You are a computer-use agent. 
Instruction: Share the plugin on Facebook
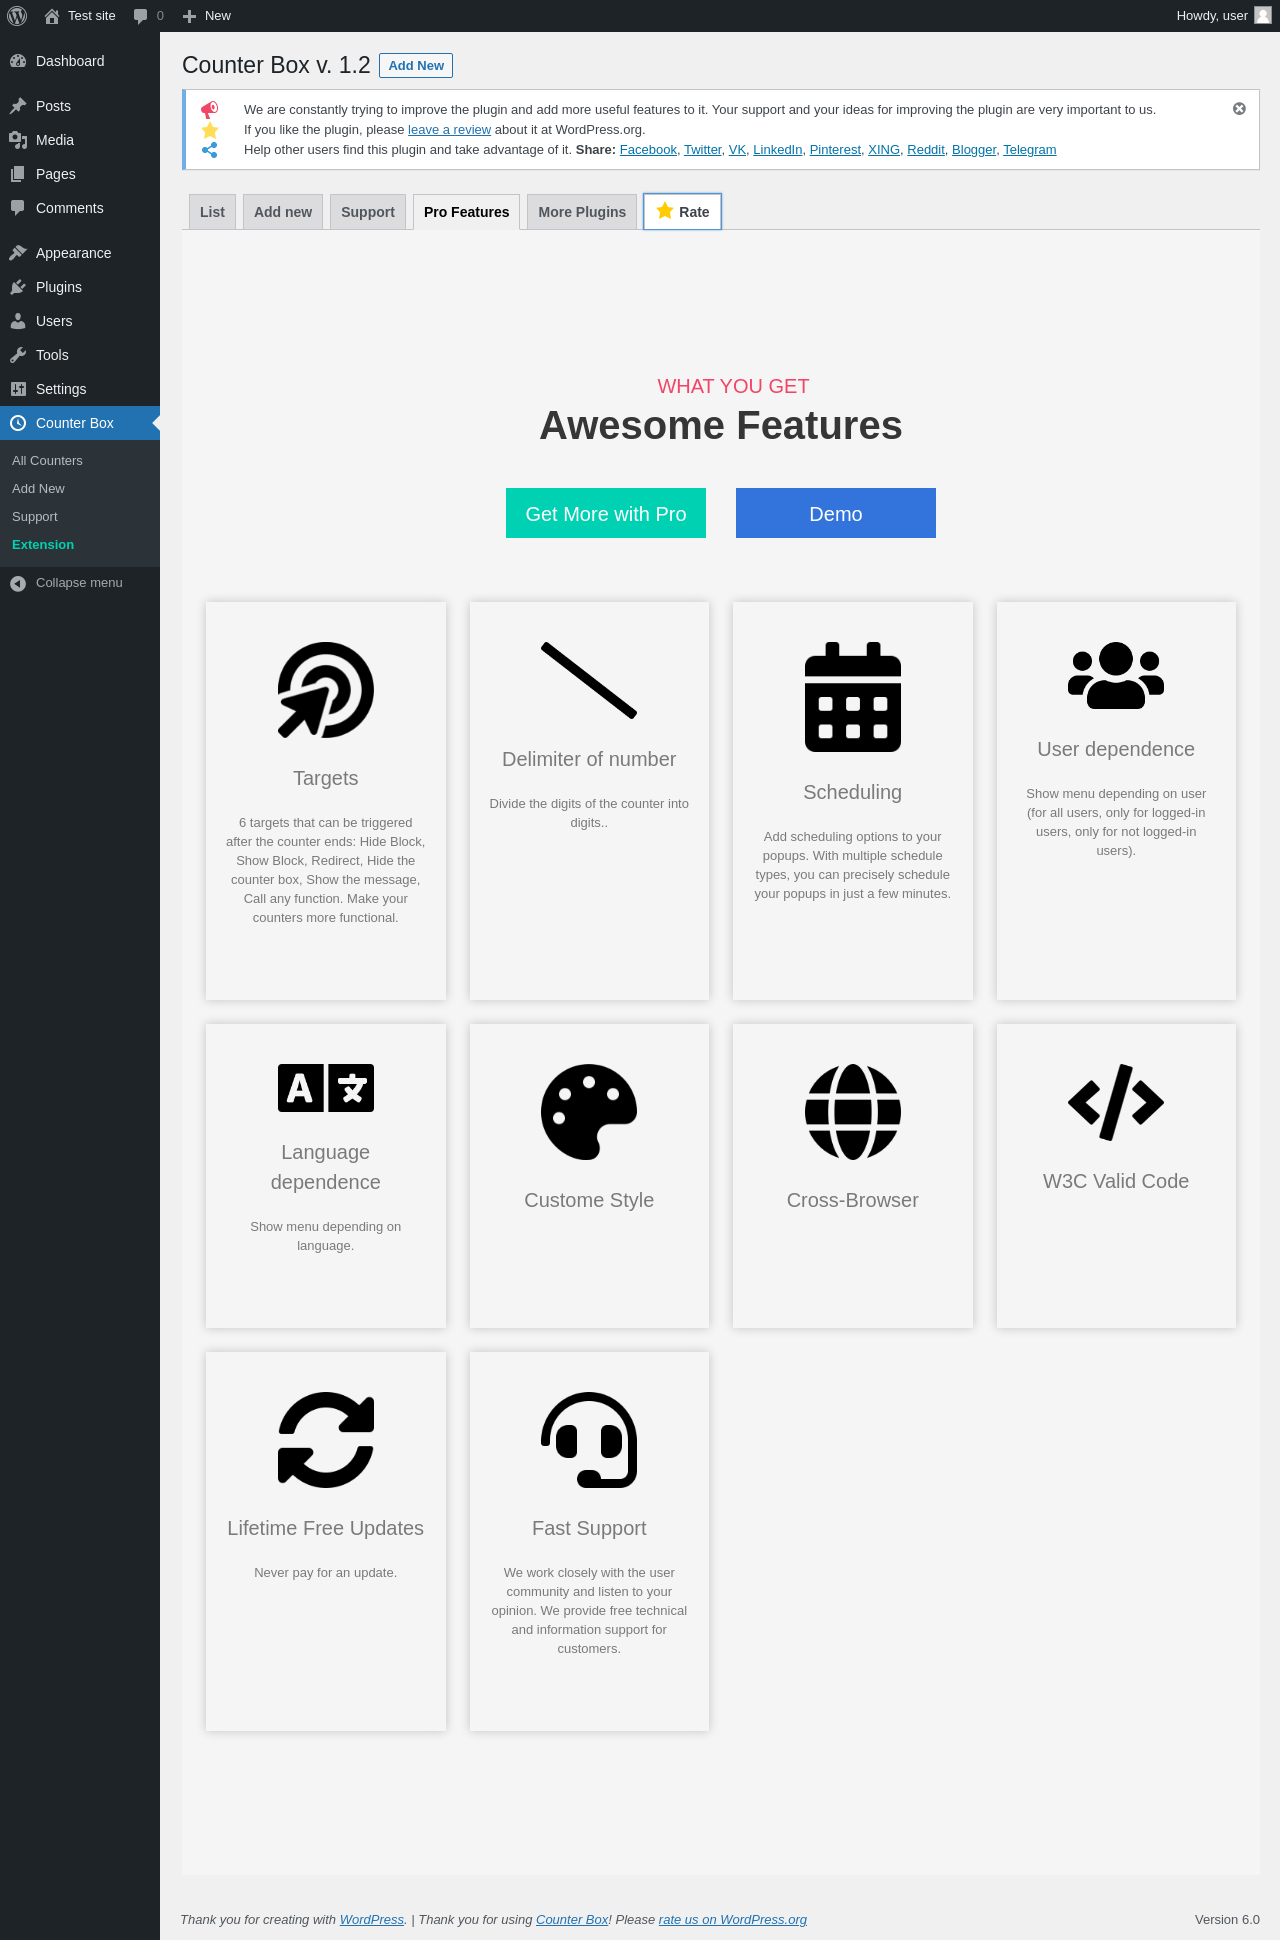point(648,150)
